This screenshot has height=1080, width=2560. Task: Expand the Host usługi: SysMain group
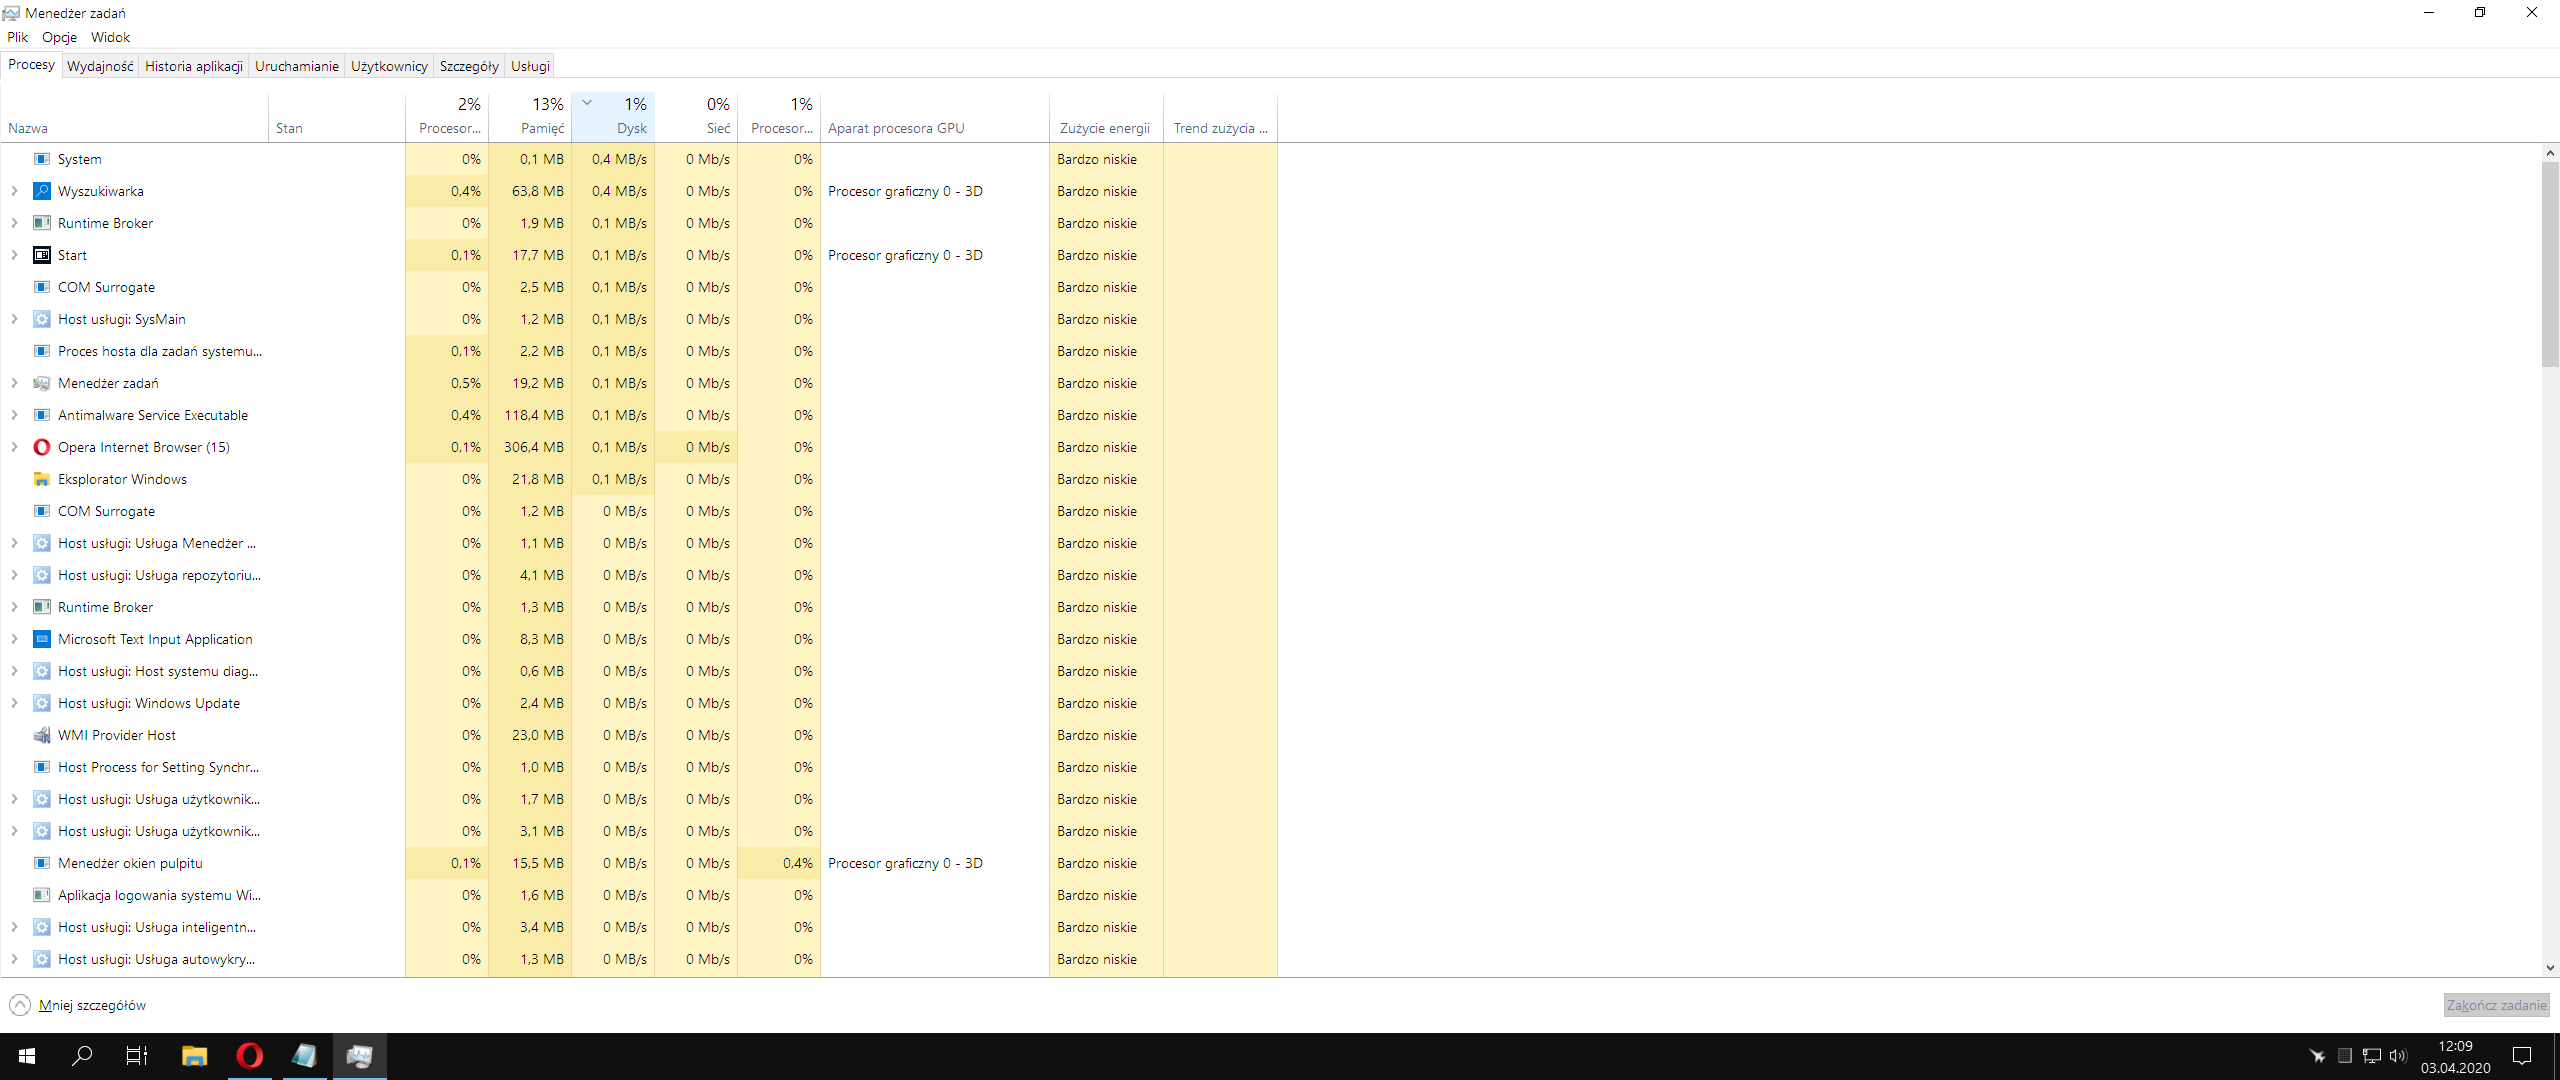[14, 319]
